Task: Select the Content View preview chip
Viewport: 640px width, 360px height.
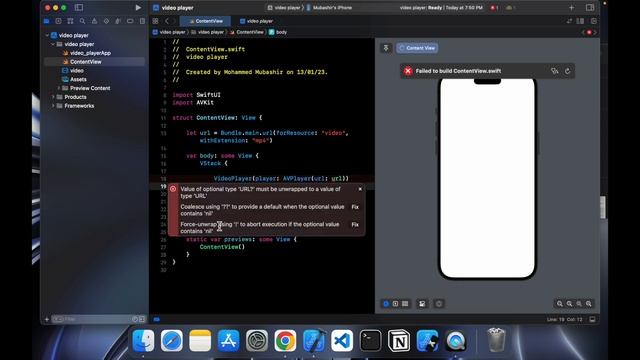Action: (417, 48)
